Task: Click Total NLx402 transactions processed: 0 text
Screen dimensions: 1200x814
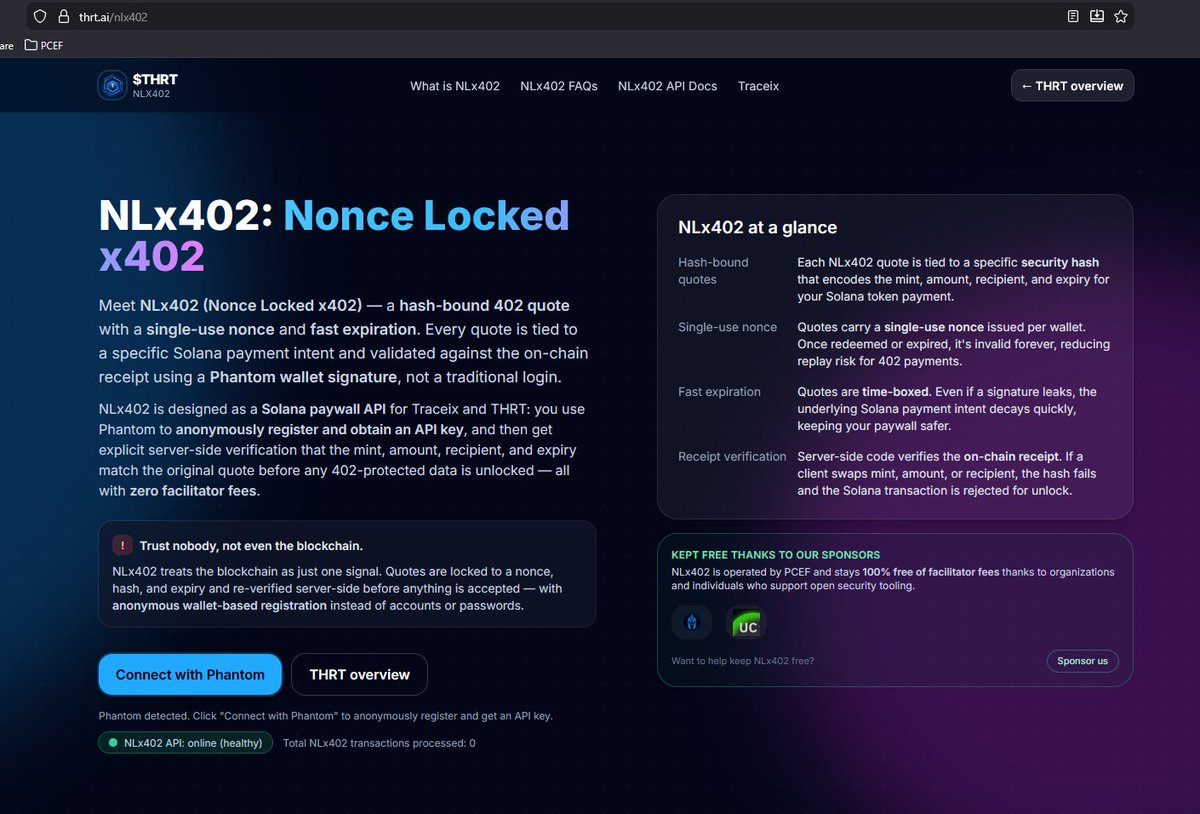Action: tap(379, 743)
